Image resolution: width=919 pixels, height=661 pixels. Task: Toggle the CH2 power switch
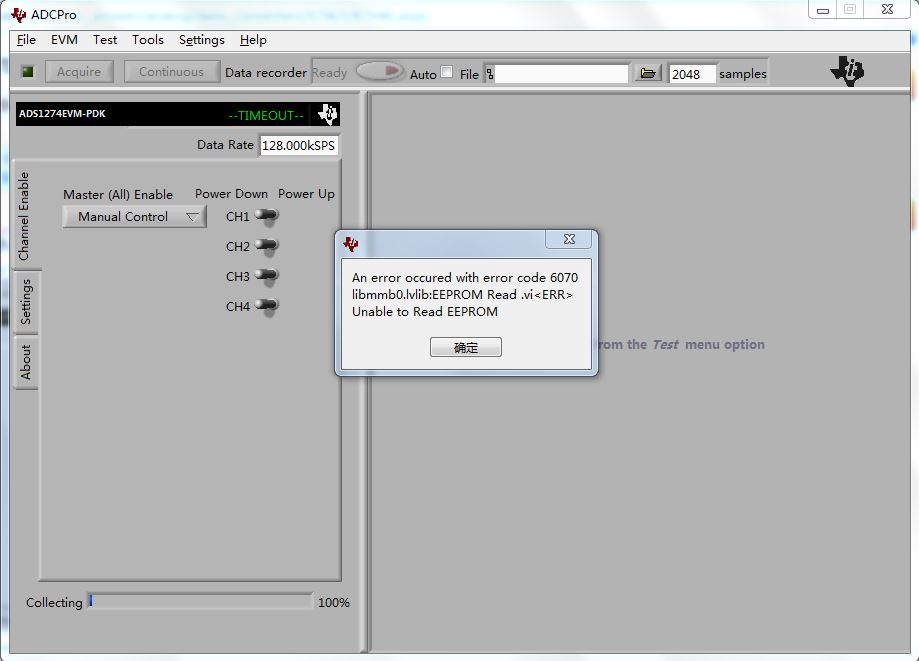click(x=267, y=247)
